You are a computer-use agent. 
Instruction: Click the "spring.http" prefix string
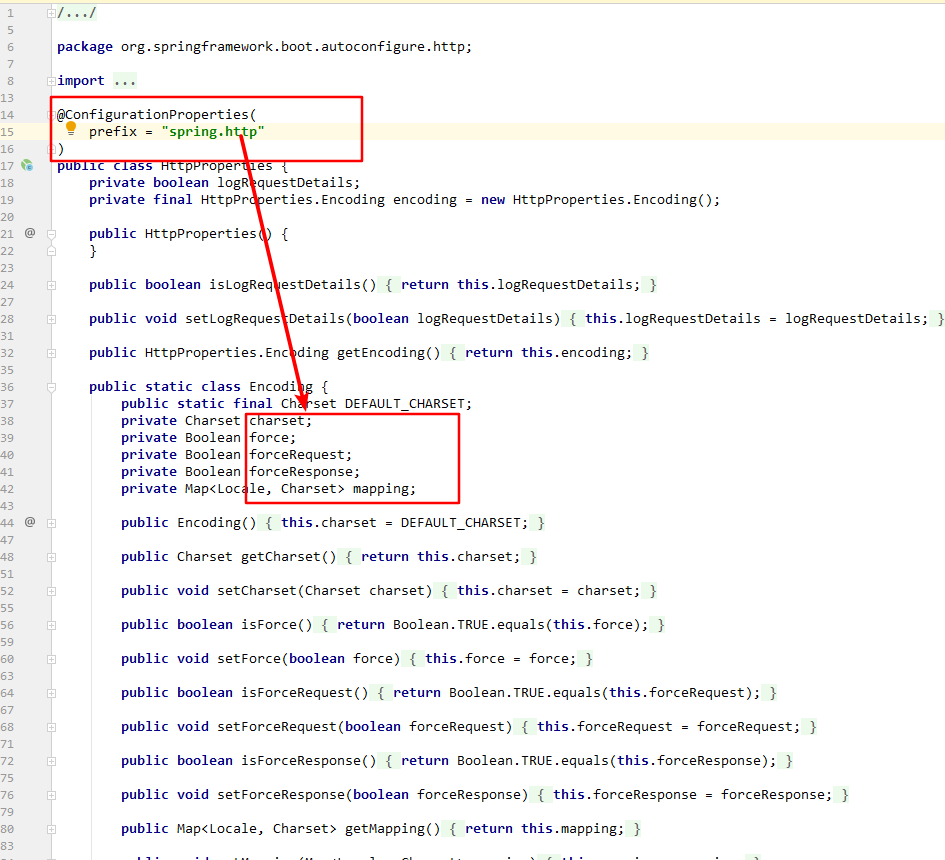click(x=214, y=131)
